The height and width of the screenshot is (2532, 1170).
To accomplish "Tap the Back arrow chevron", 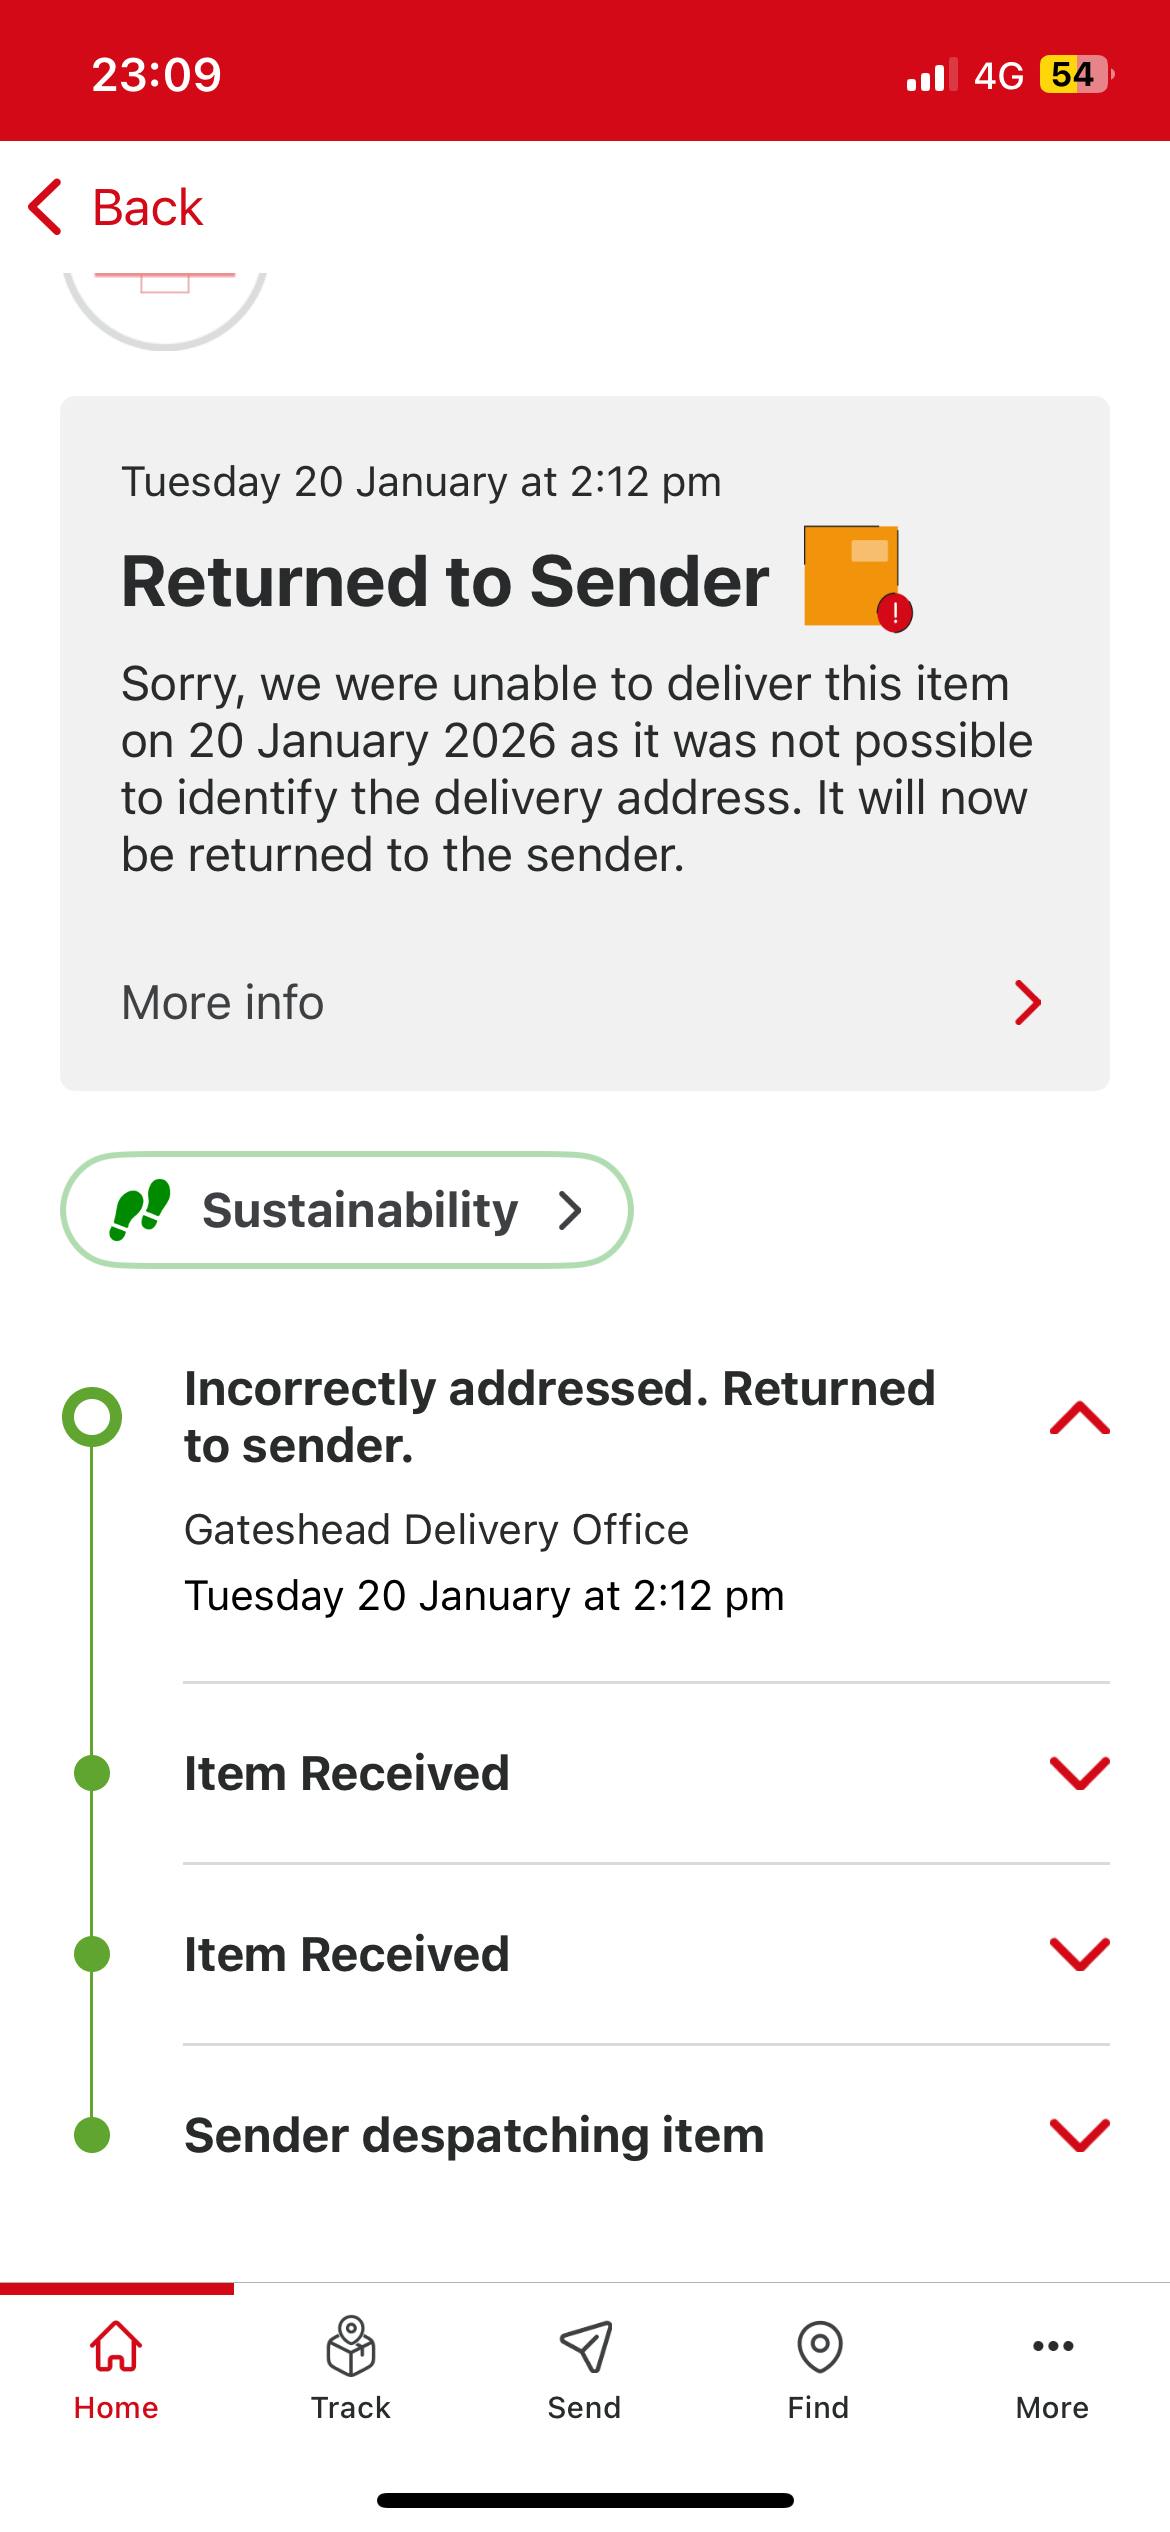I will coord(46,208).
